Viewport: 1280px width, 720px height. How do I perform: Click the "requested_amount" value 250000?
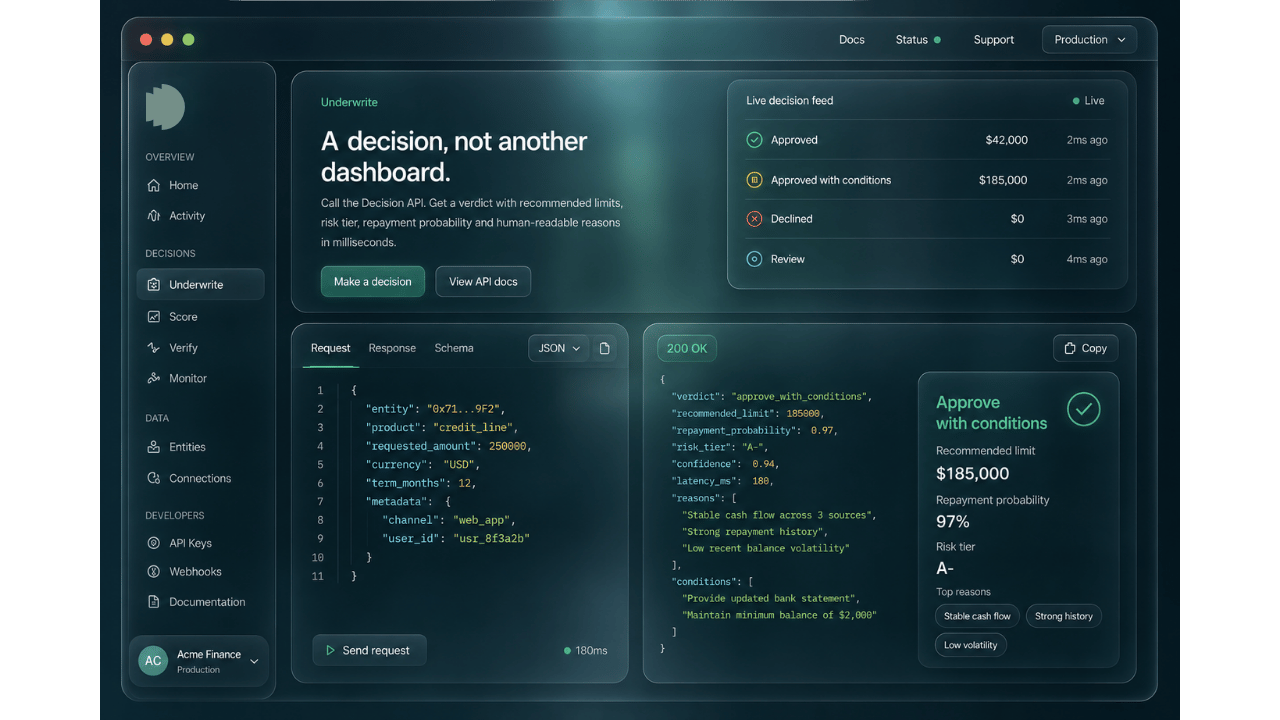coord(509,446)
